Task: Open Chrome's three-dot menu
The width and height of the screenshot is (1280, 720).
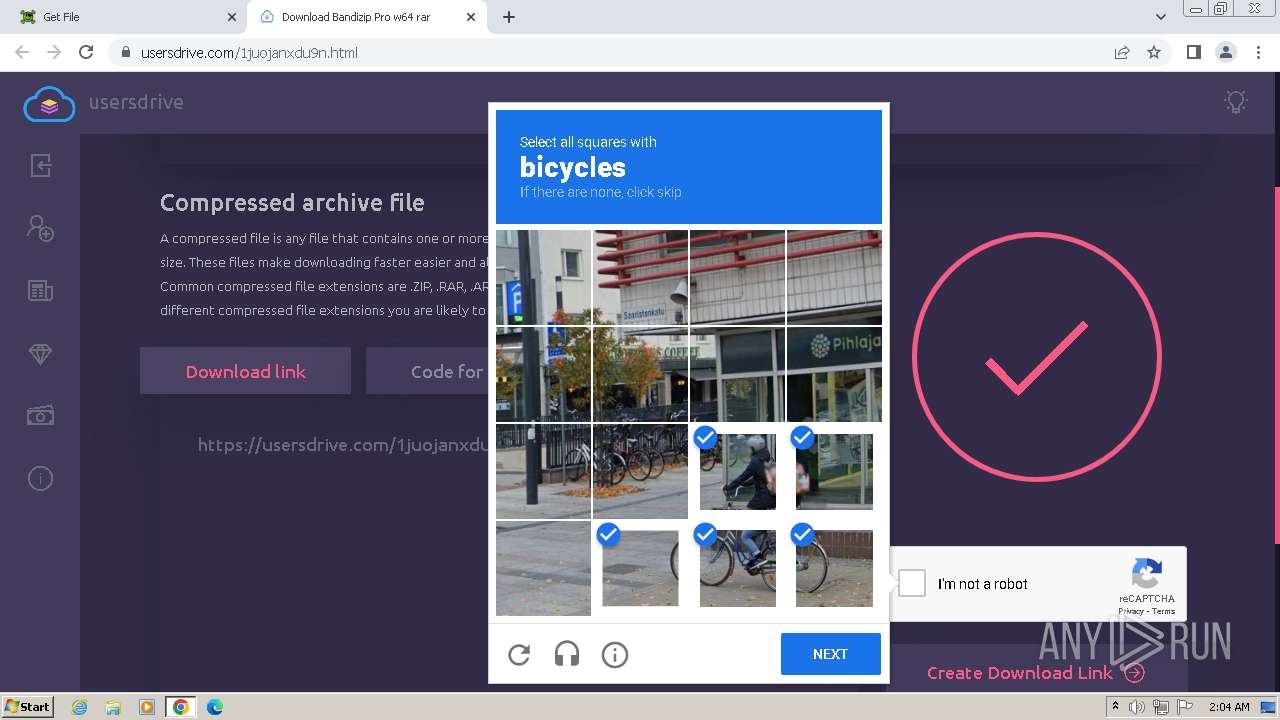Action: point(1257,52)
